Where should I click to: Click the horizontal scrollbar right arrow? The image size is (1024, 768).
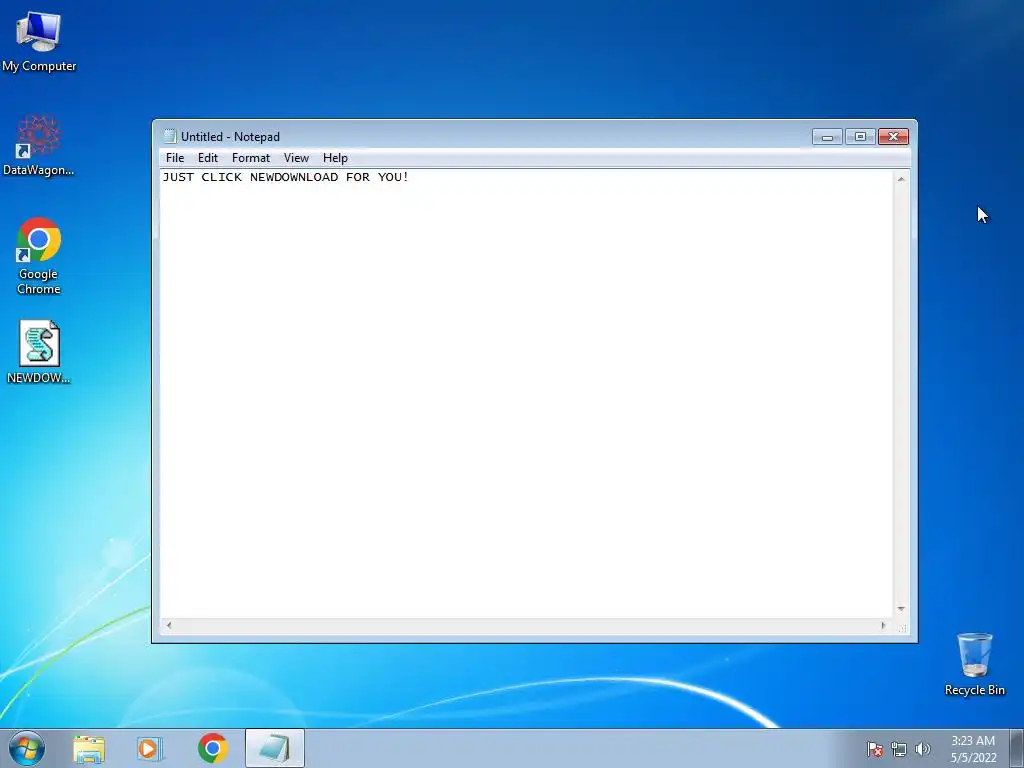tap(883, 625)
